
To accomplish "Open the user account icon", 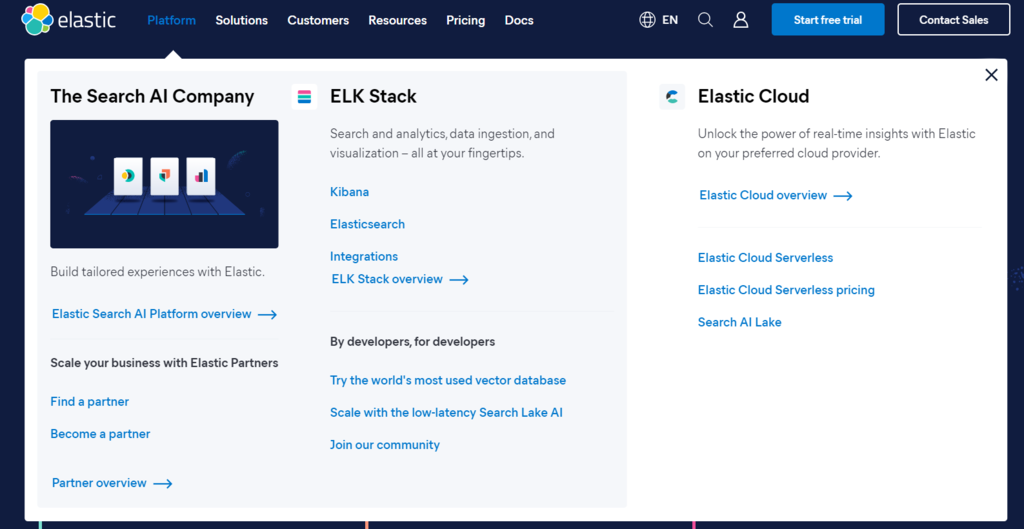I will point(741,20).
